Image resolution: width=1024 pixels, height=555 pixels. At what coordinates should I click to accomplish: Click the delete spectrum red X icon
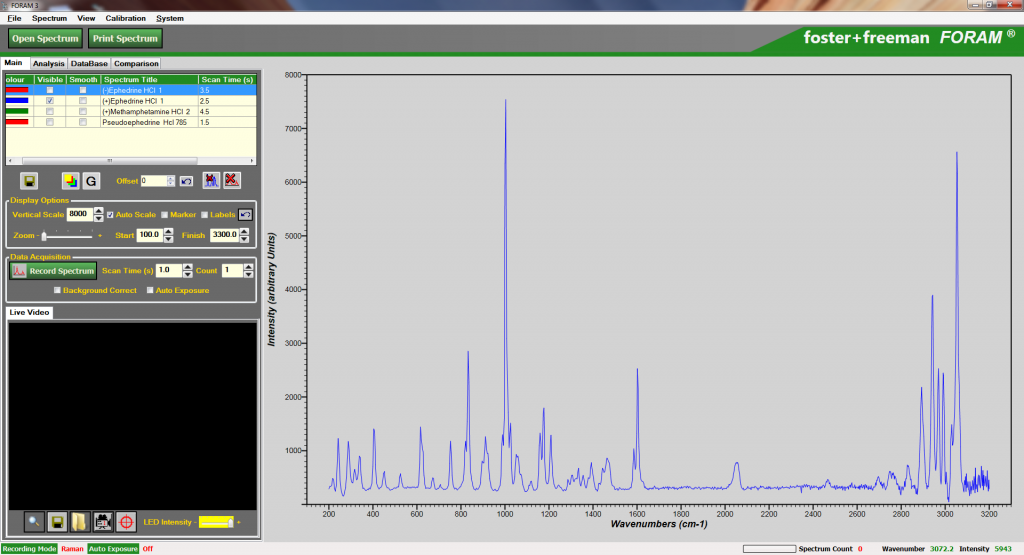[232, 181]
